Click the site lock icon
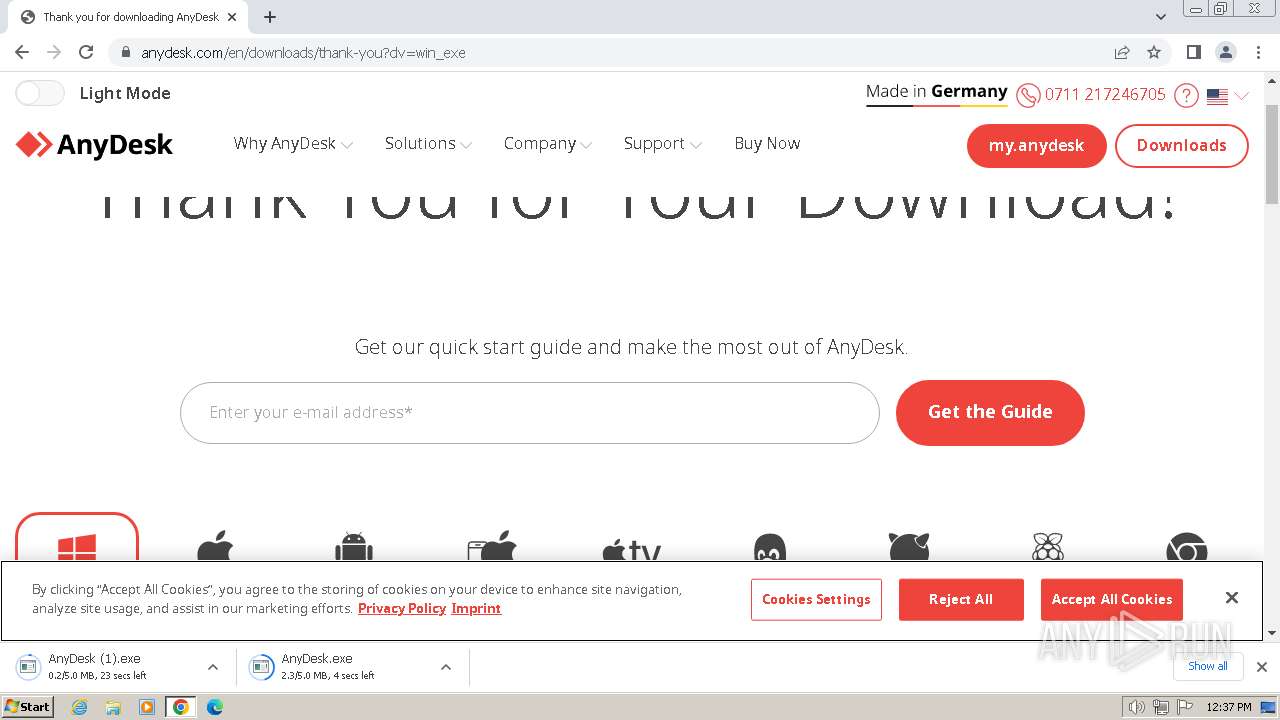 click(x=126, y=52)
